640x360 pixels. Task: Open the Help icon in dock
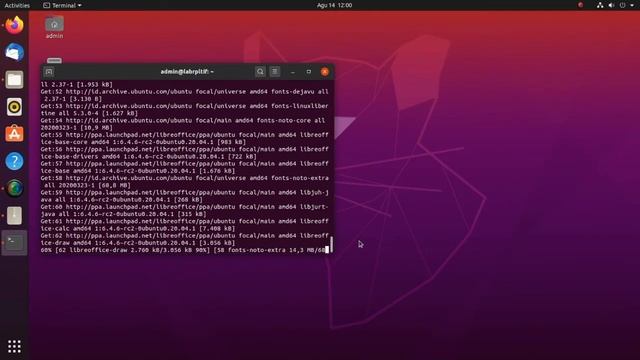coord(14,161)
